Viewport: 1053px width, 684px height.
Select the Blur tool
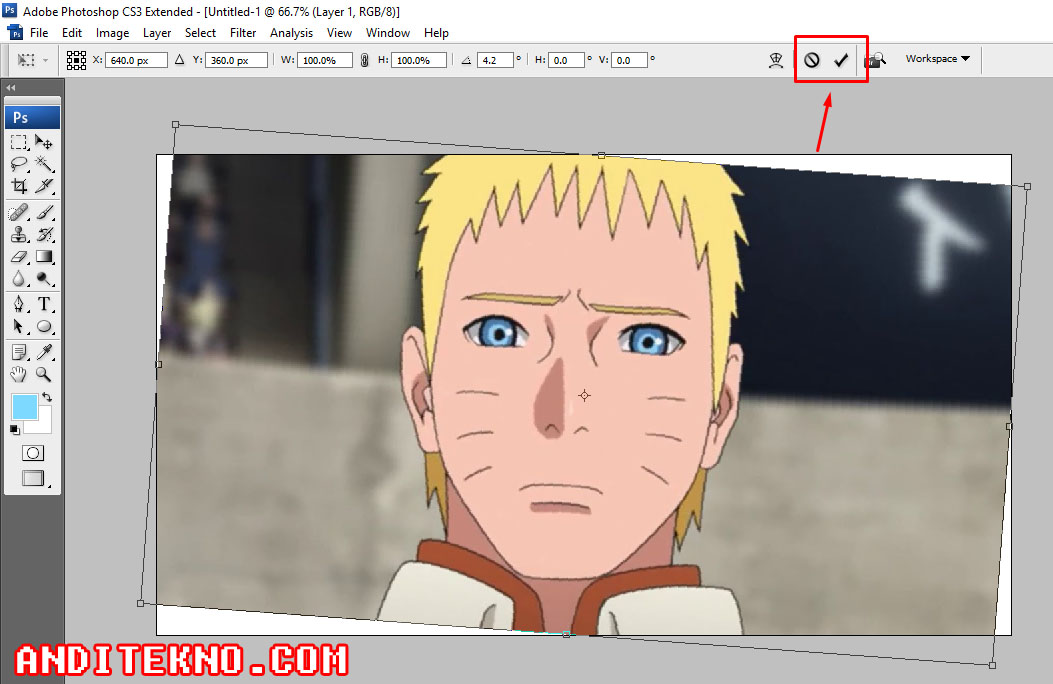point(19,279)
